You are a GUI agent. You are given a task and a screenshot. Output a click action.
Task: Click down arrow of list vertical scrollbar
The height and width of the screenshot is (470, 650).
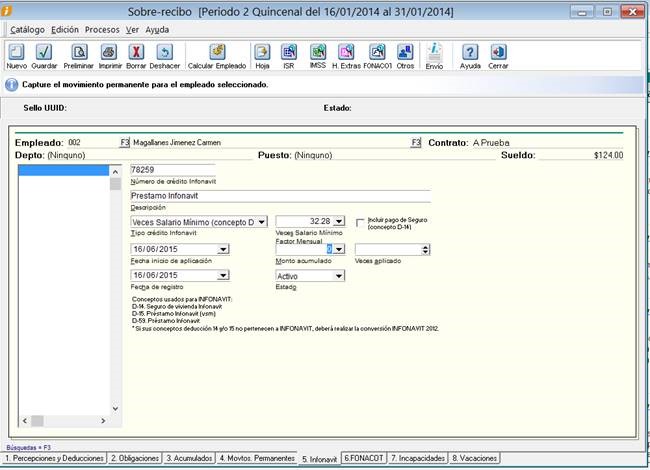click(x=115, y=409)
